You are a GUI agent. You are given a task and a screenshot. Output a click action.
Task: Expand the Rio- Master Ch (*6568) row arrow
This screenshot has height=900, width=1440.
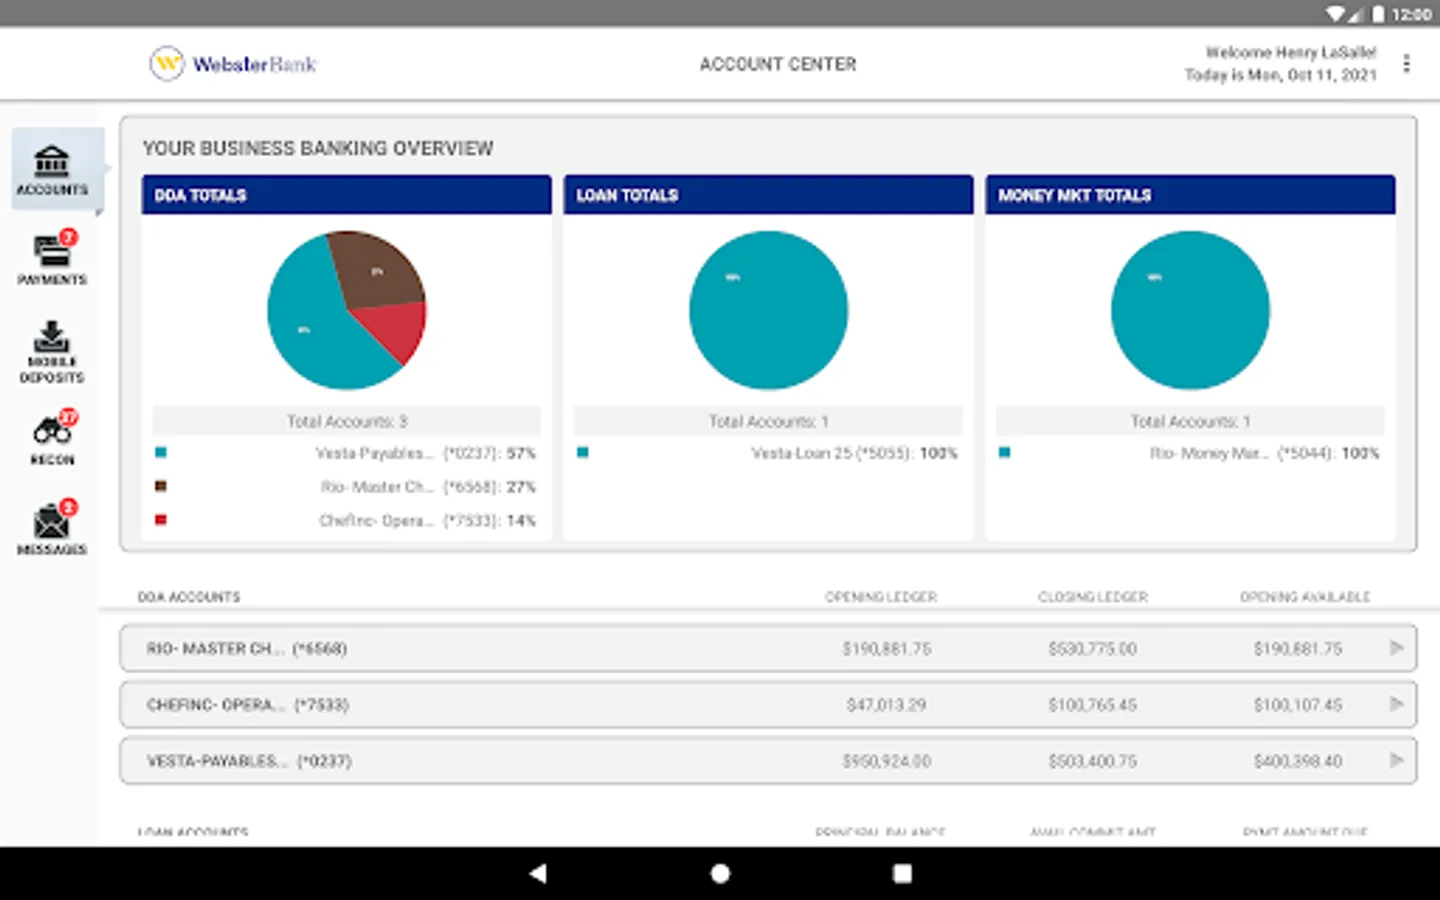click(1397, 648)
